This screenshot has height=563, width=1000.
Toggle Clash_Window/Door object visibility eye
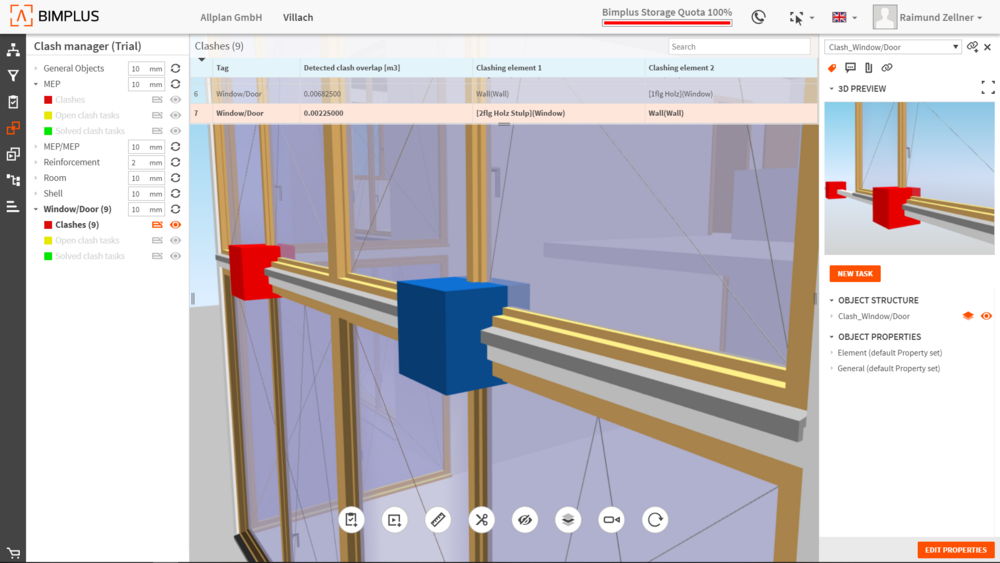click(x=986, y=316)
